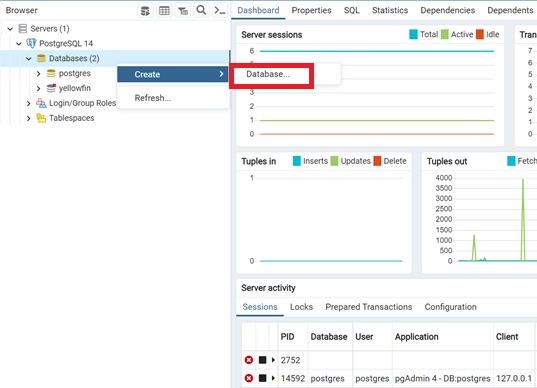Switch to the Dashboard tab

(x=258, y=10)
